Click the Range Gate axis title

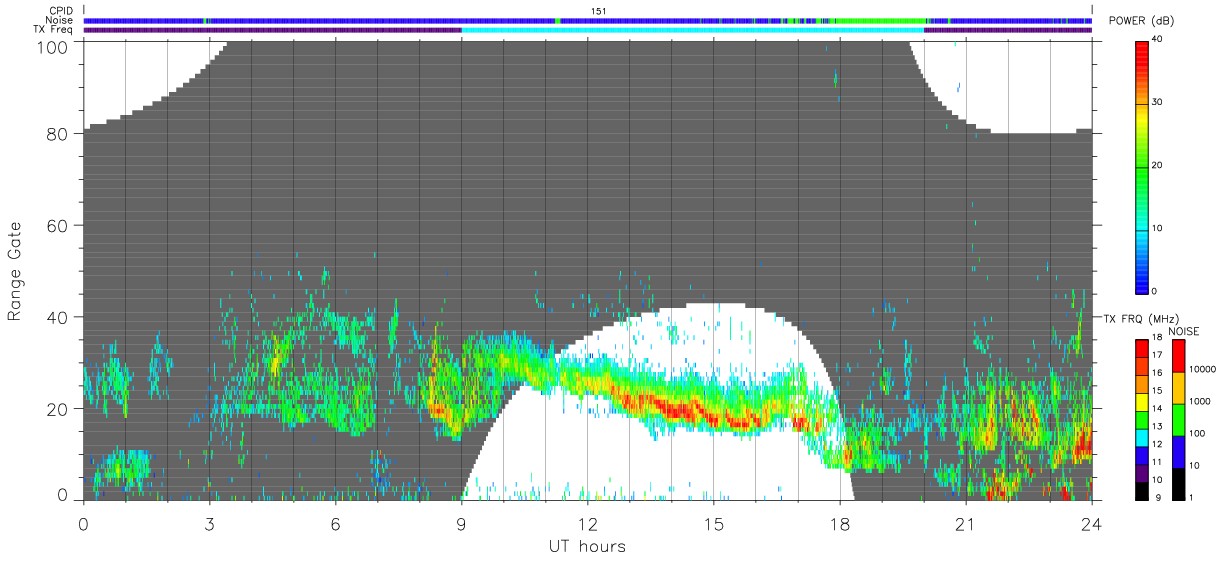click(x=15, y=272)
